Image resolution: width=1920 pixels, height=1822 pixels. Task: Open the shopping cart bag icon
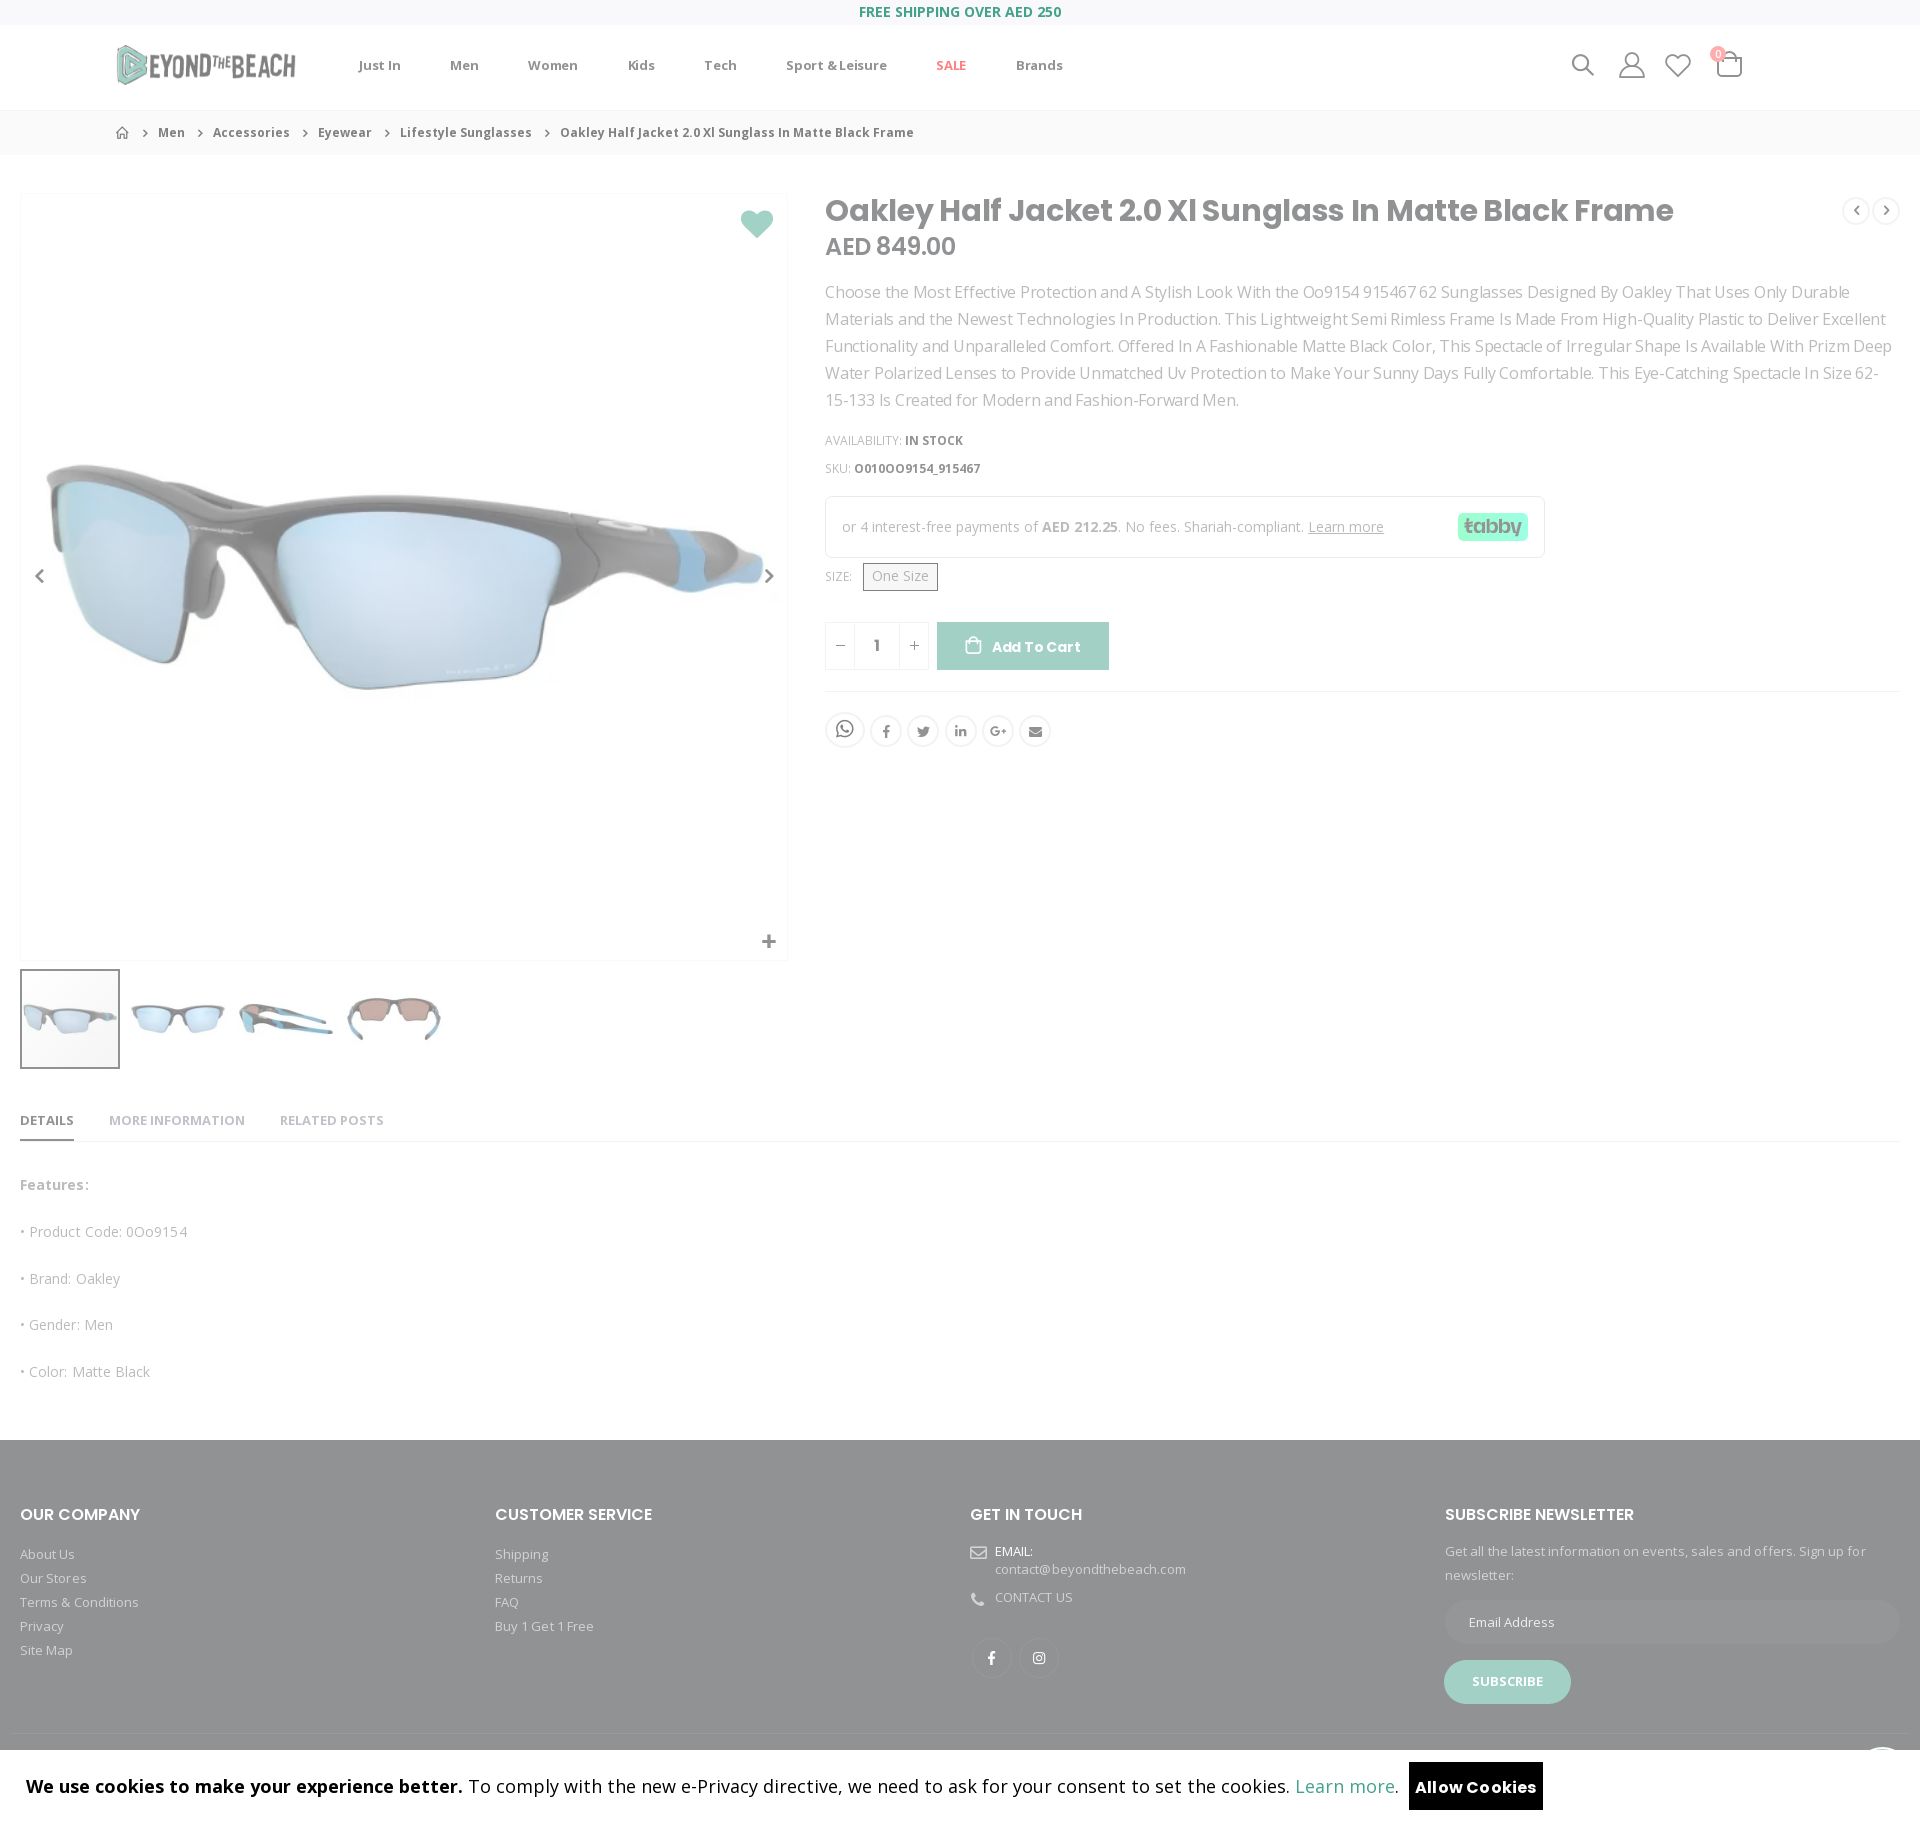tap(1729, 65)
